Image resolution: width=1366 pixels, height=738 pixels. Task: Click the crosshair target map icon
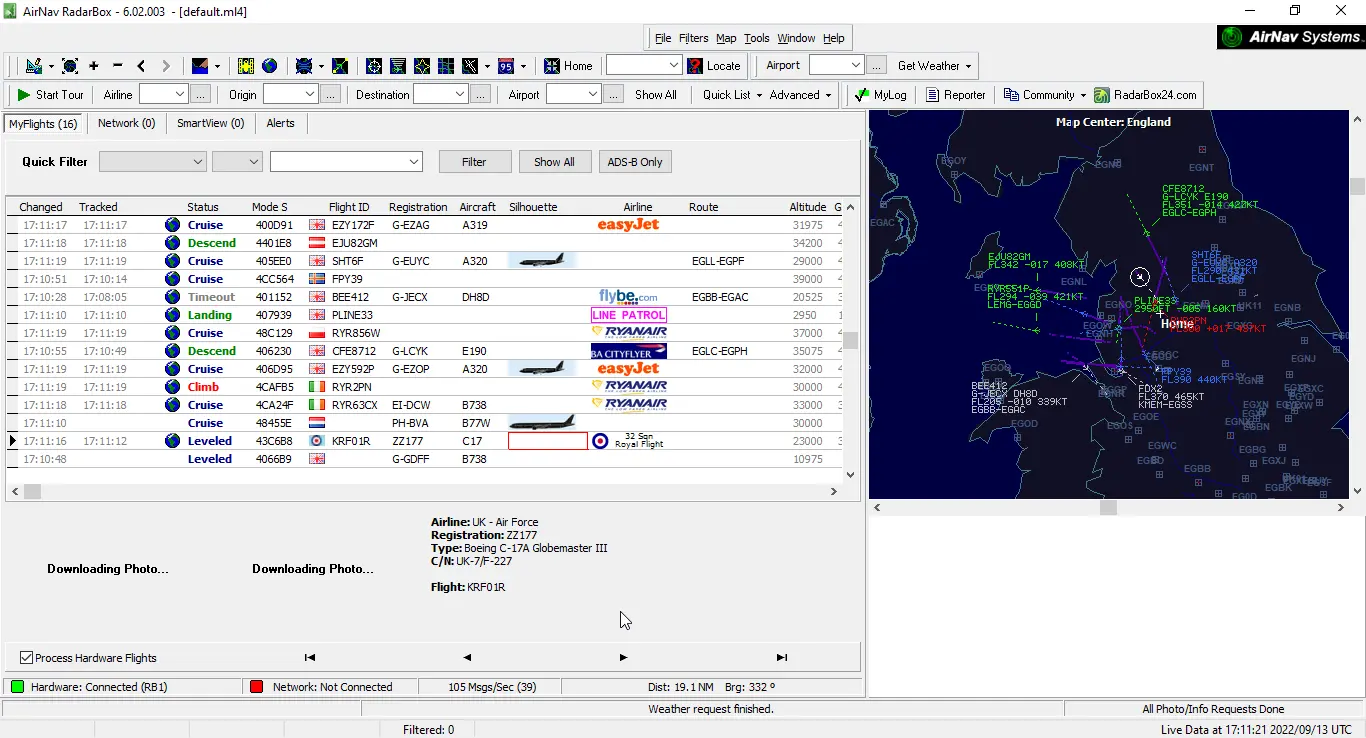pos(374,66)
